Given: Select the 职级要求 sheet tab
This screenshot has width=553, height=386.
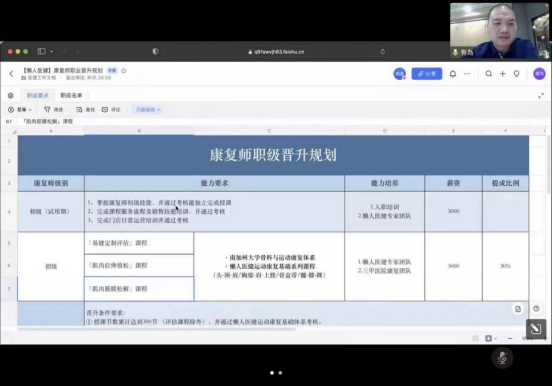Looking at the screenshot, I should pos(37,95).
